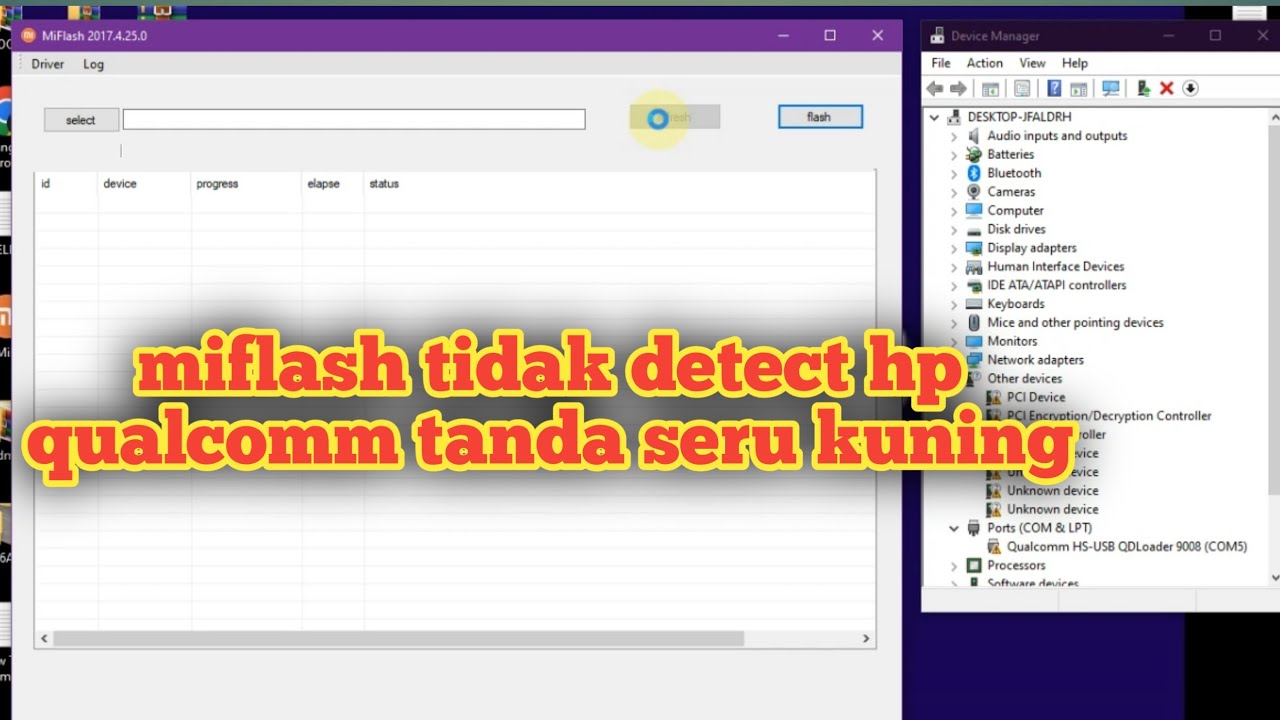Click MiFlash horizontal scrollbar thumb
Viewport: 1280px width, 720px height.
pyautogui.click(x=398, y=638)
